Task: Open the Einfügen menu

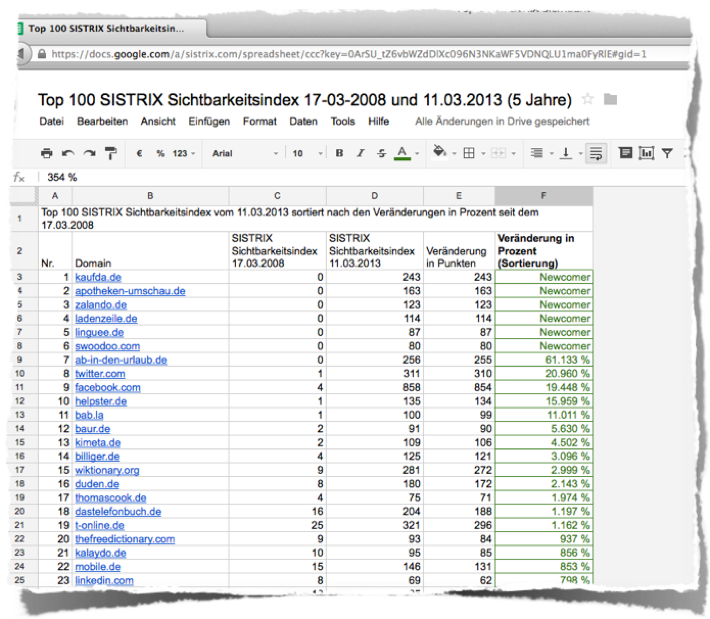Action: point(208,122)
